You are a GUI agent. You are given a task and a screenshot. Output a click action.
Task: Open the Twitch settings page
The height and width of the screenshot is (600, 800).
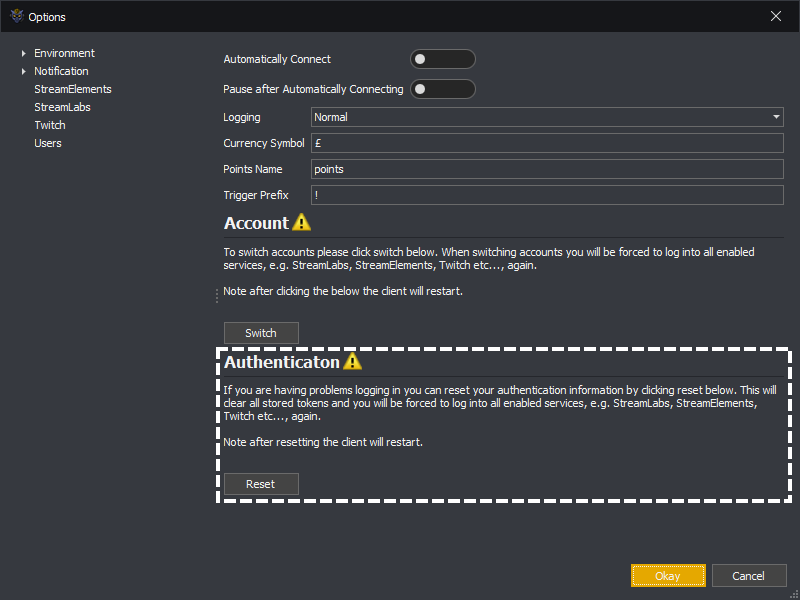pyautogui.click(x=50, y=125)
